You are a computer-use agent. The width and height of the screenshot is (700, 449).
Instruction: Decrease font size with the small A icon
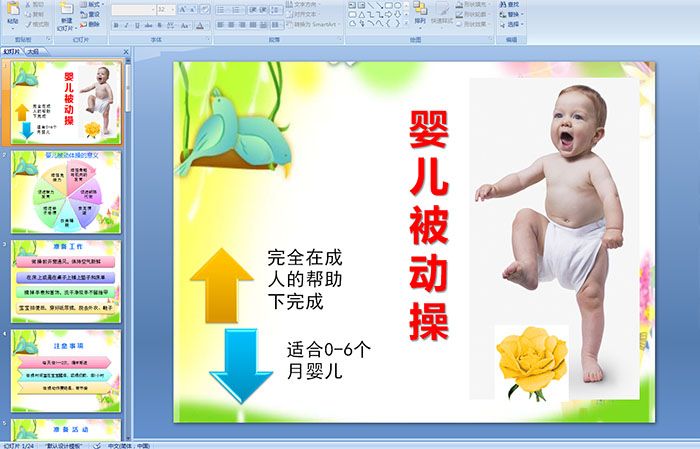[193, 9]
